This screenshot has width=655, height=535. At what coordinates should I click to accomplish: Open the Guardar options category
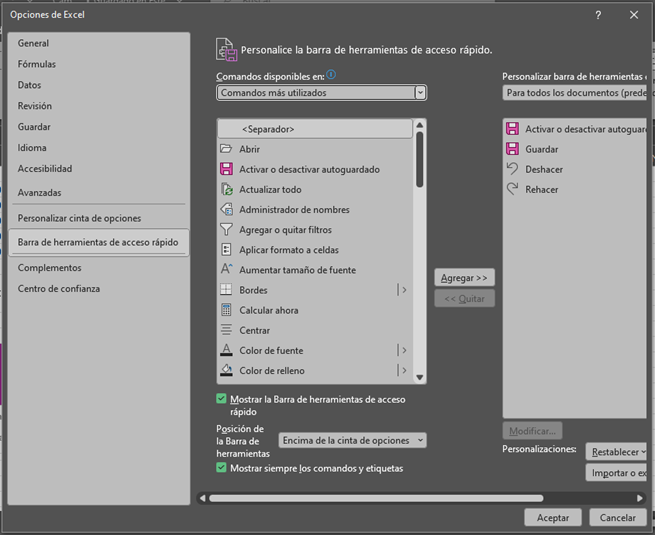point(99,127)
